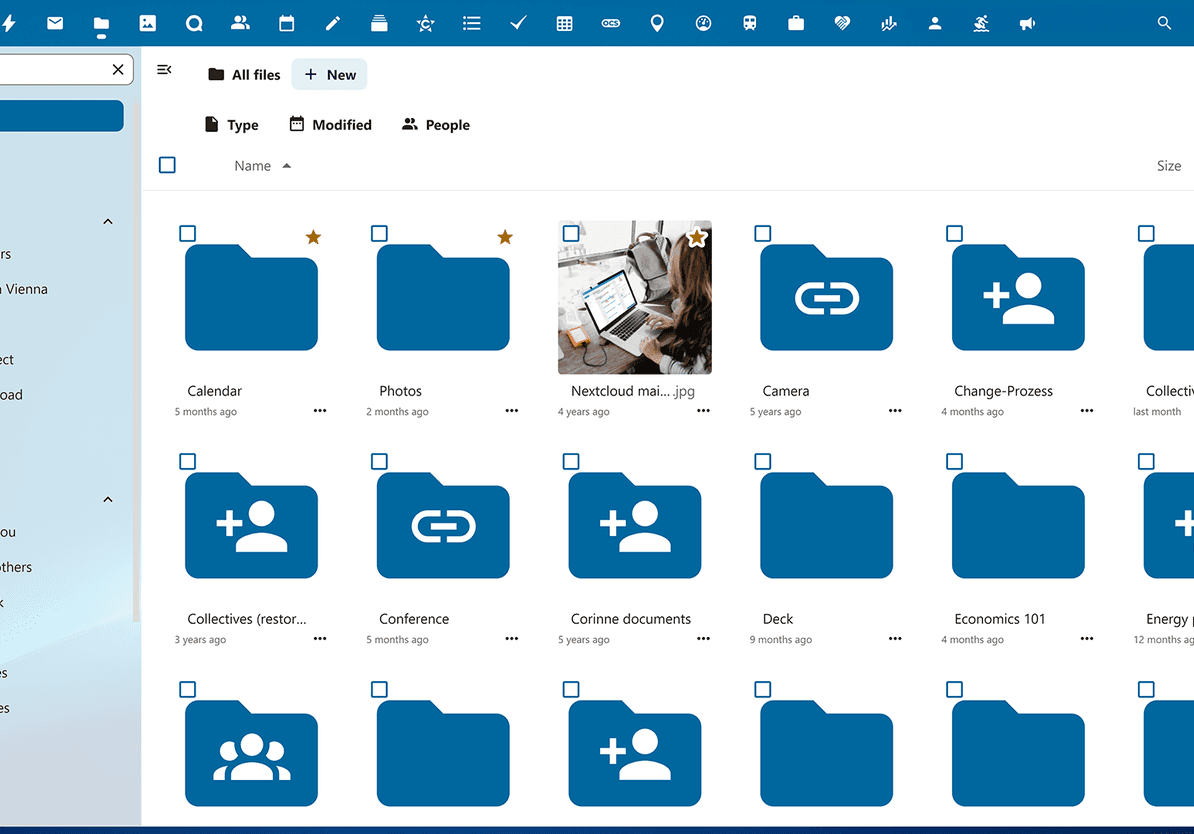1194x834 pixels.
Task: Go to All files breadcrumb
Action: 244,75
